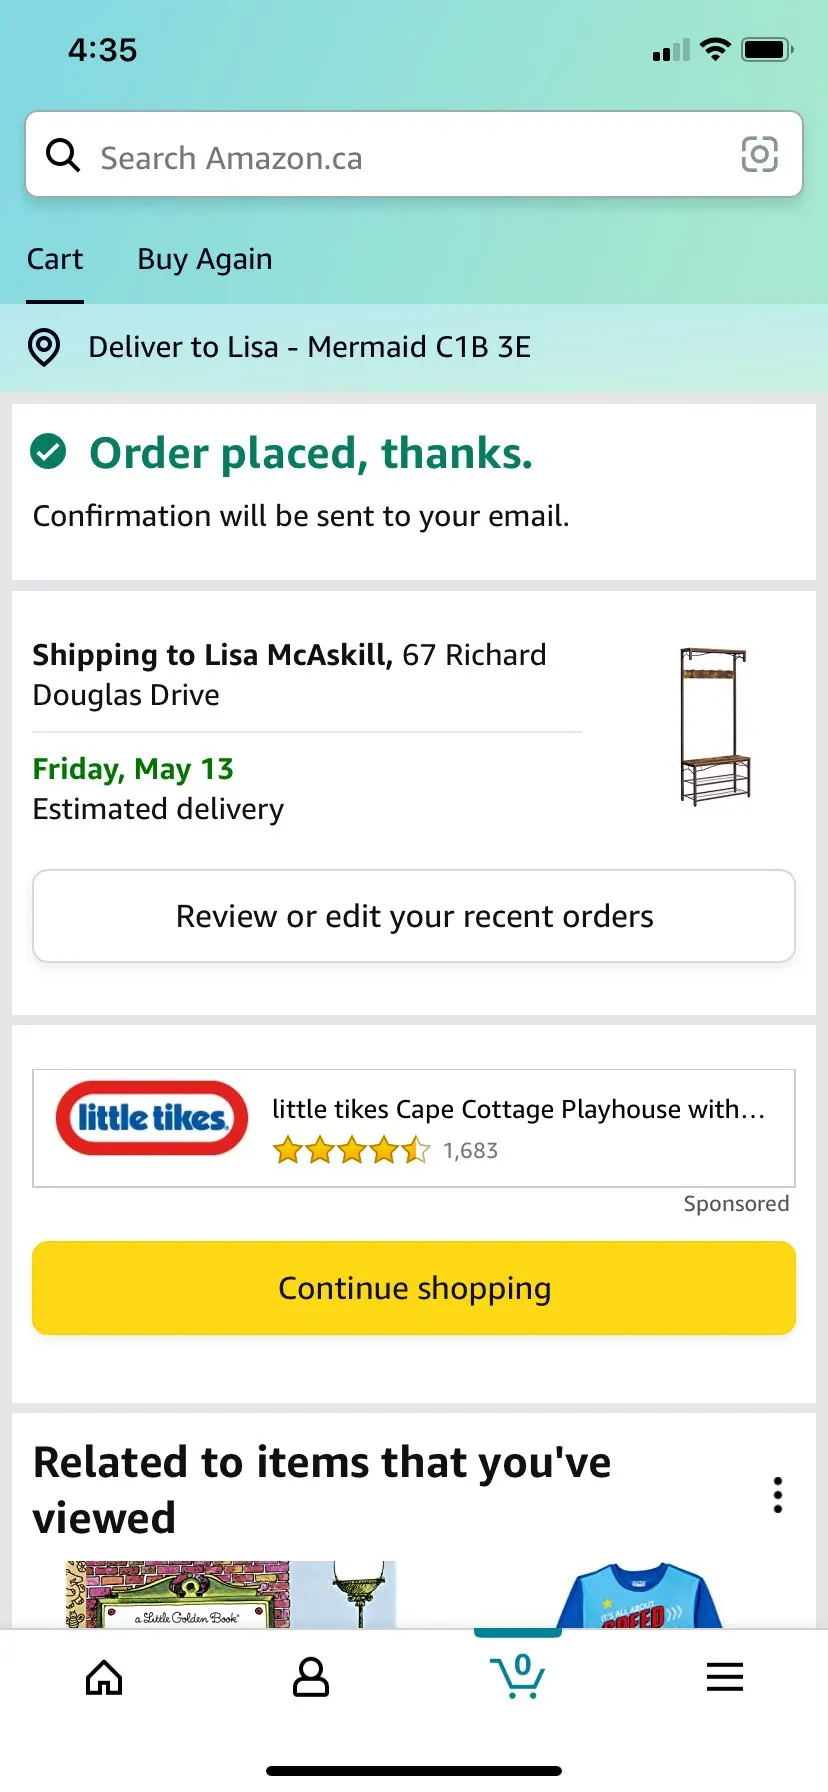This screenshot has width=828, height=1792.
Task: Focus the Search Amazon.ca field
Action: [x=400, y=157]
